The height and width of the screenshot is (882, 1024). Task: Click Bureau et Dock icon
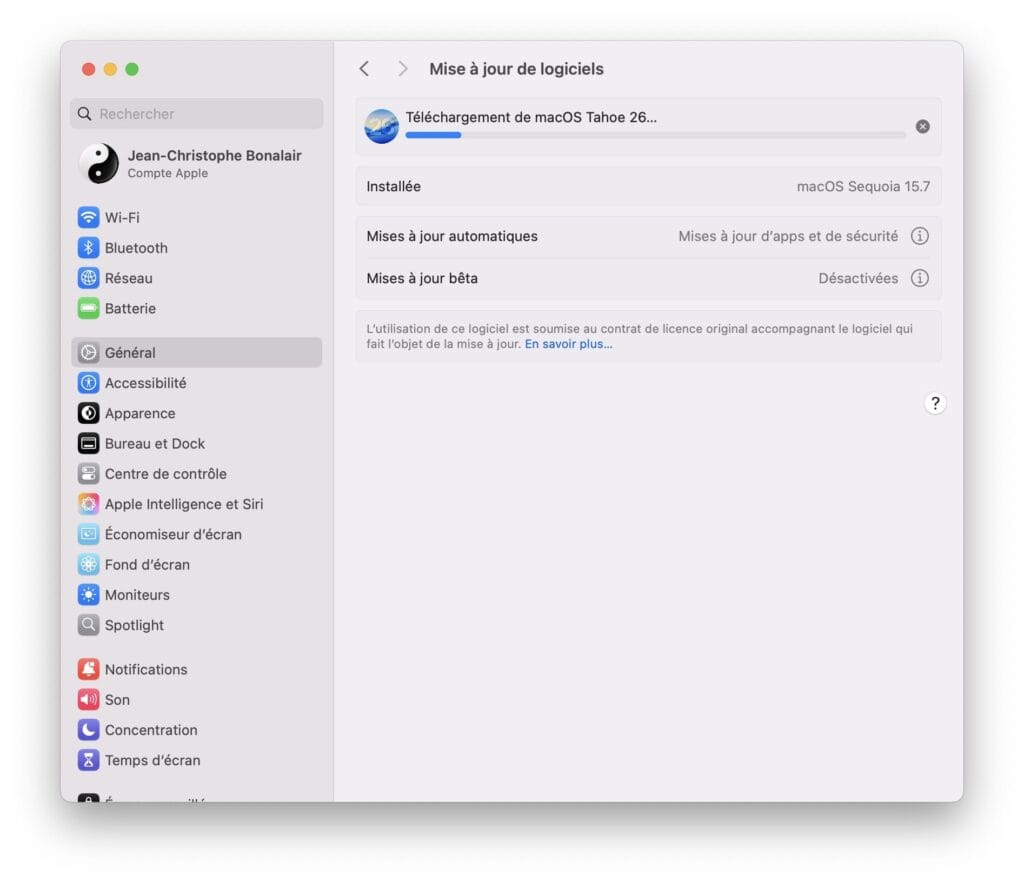click(88, 443)
